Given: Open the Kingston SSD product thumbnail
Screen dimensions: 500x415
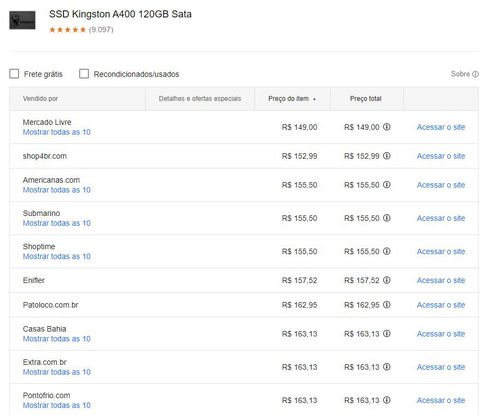Looking at the screenshot, I should pos(22,20).
